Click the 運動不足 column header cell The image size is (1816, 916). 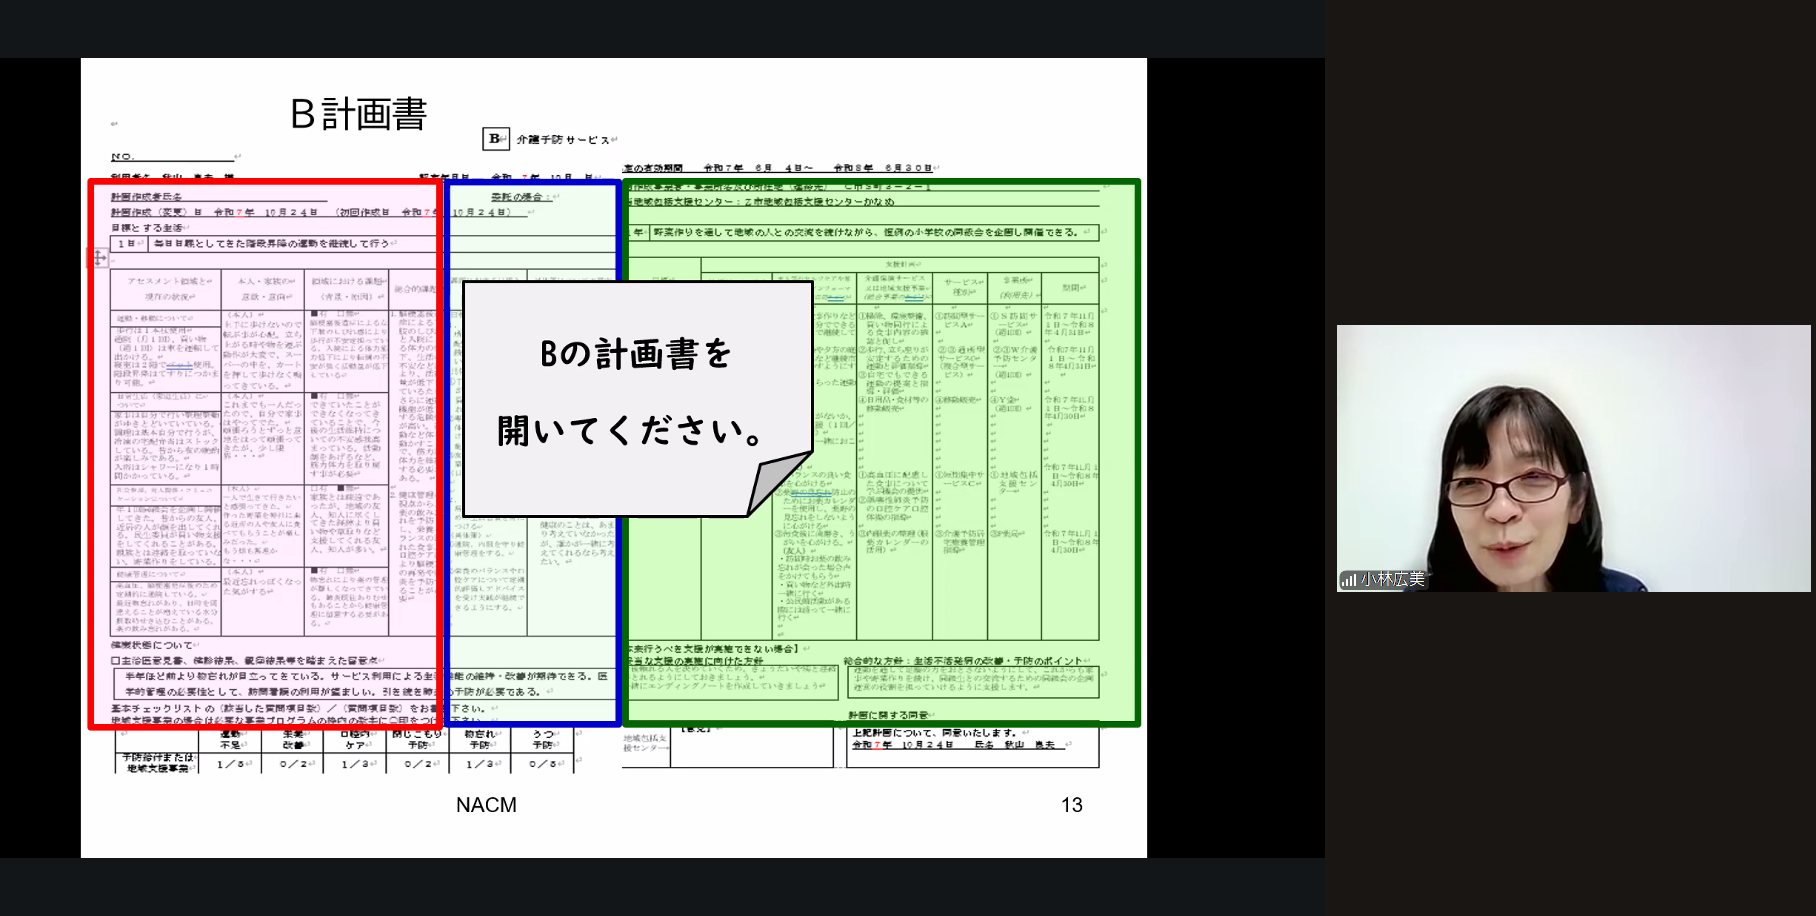pyautogui.click(x=229, y=740)
